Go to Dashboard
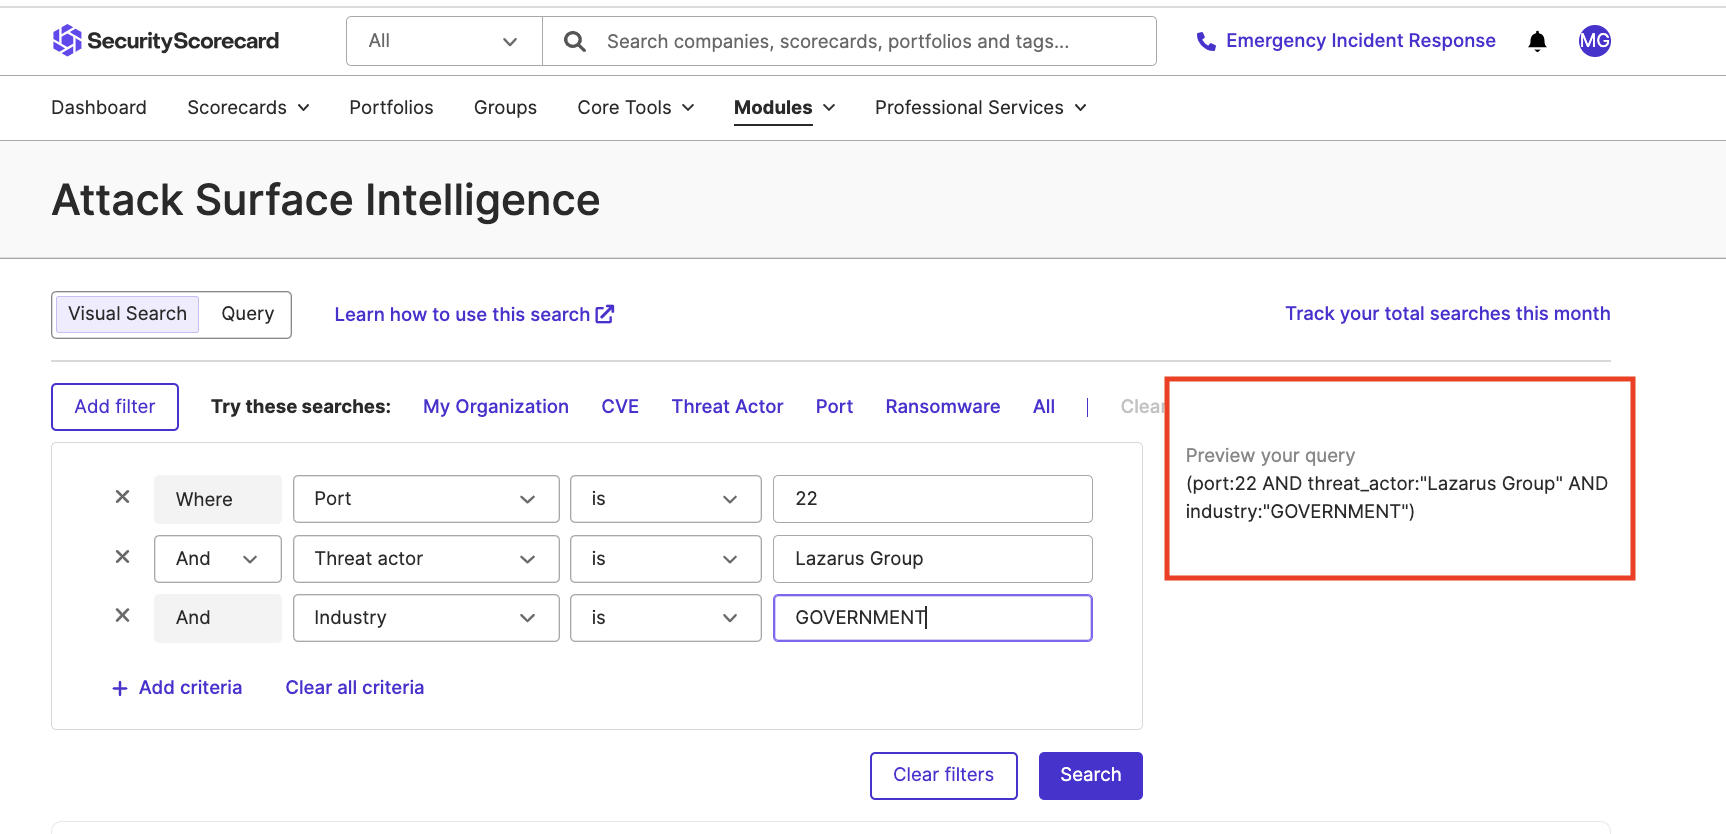Viewport: 1726px width, 834px height. [x=99, y=108]
